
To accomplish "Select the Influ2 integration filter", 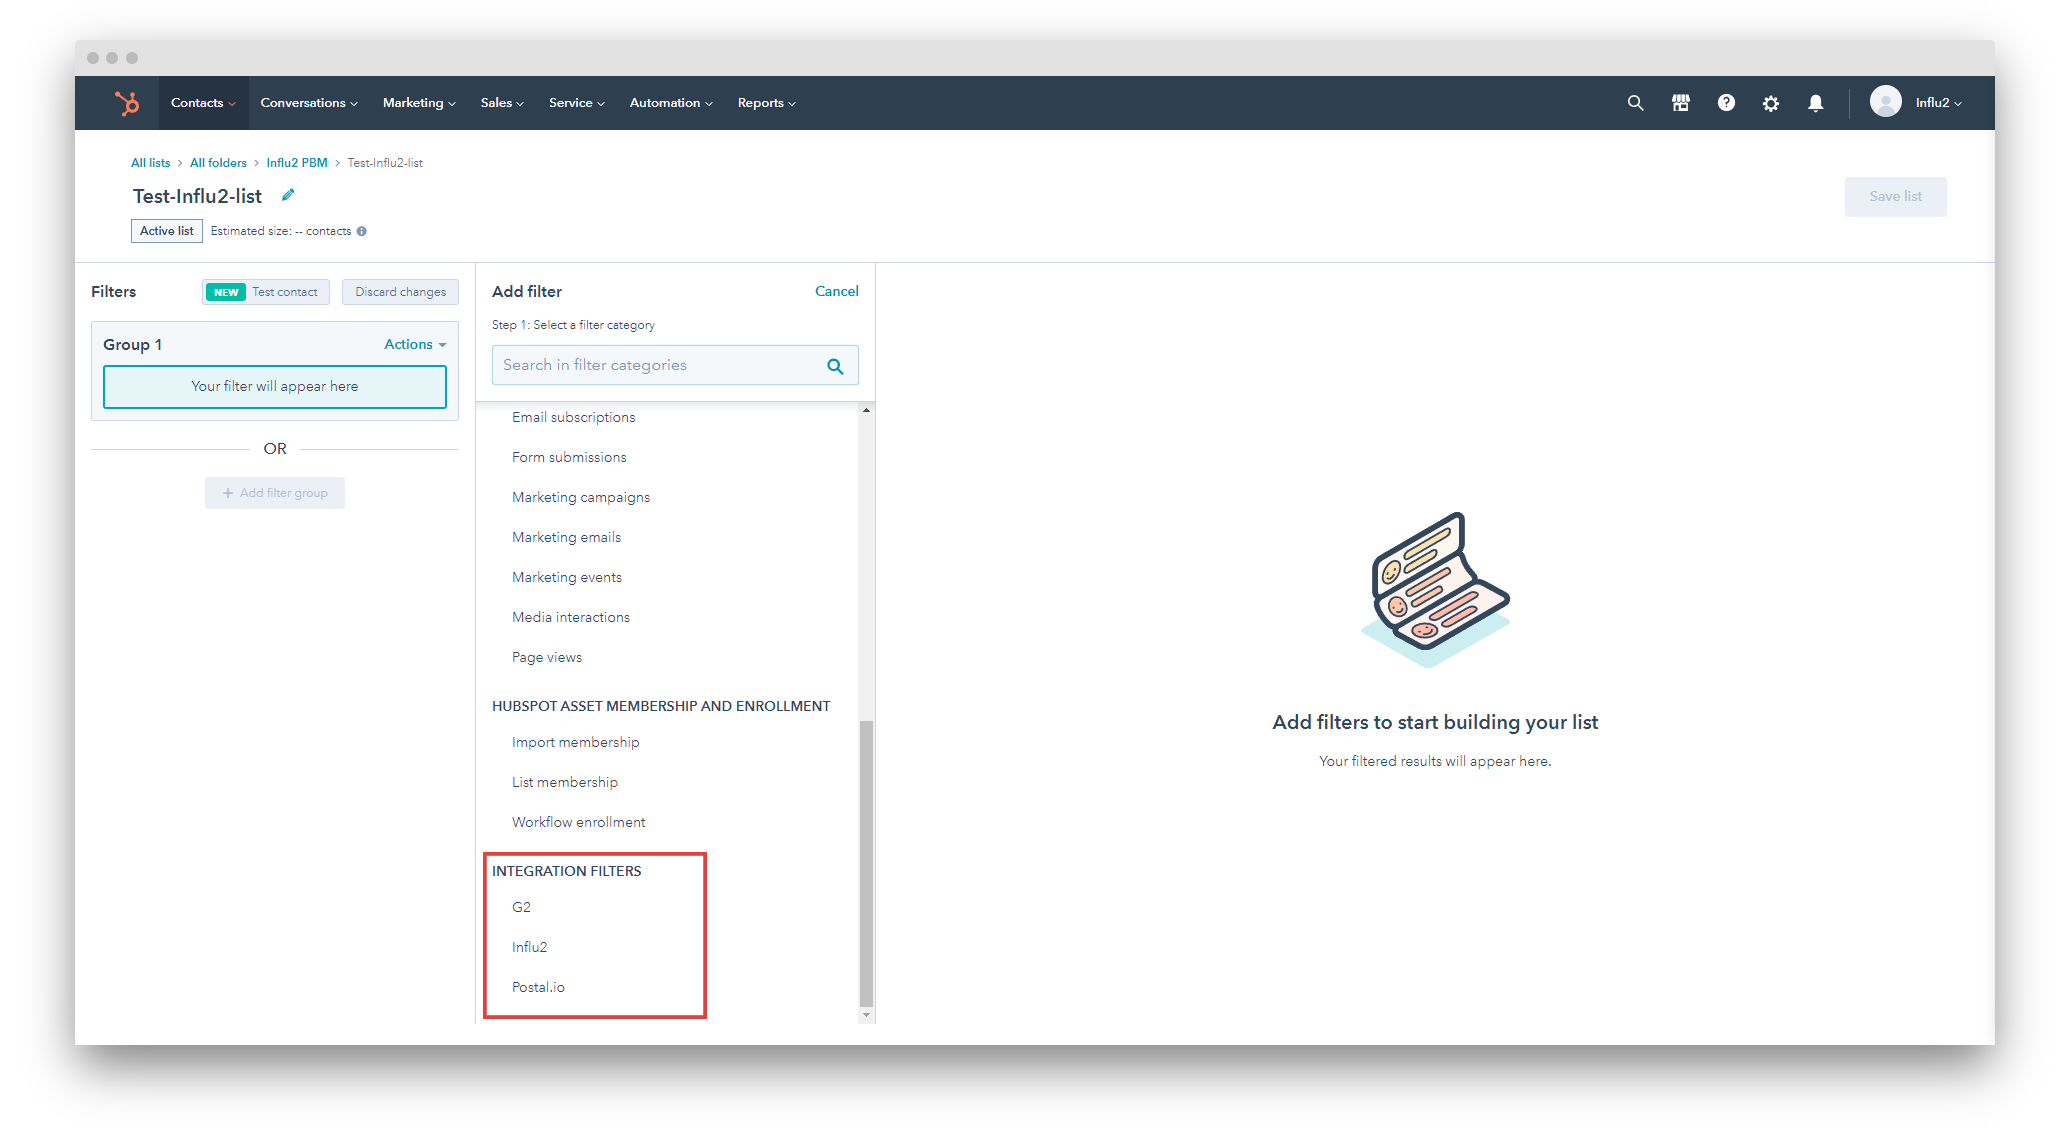I will 529,947.
